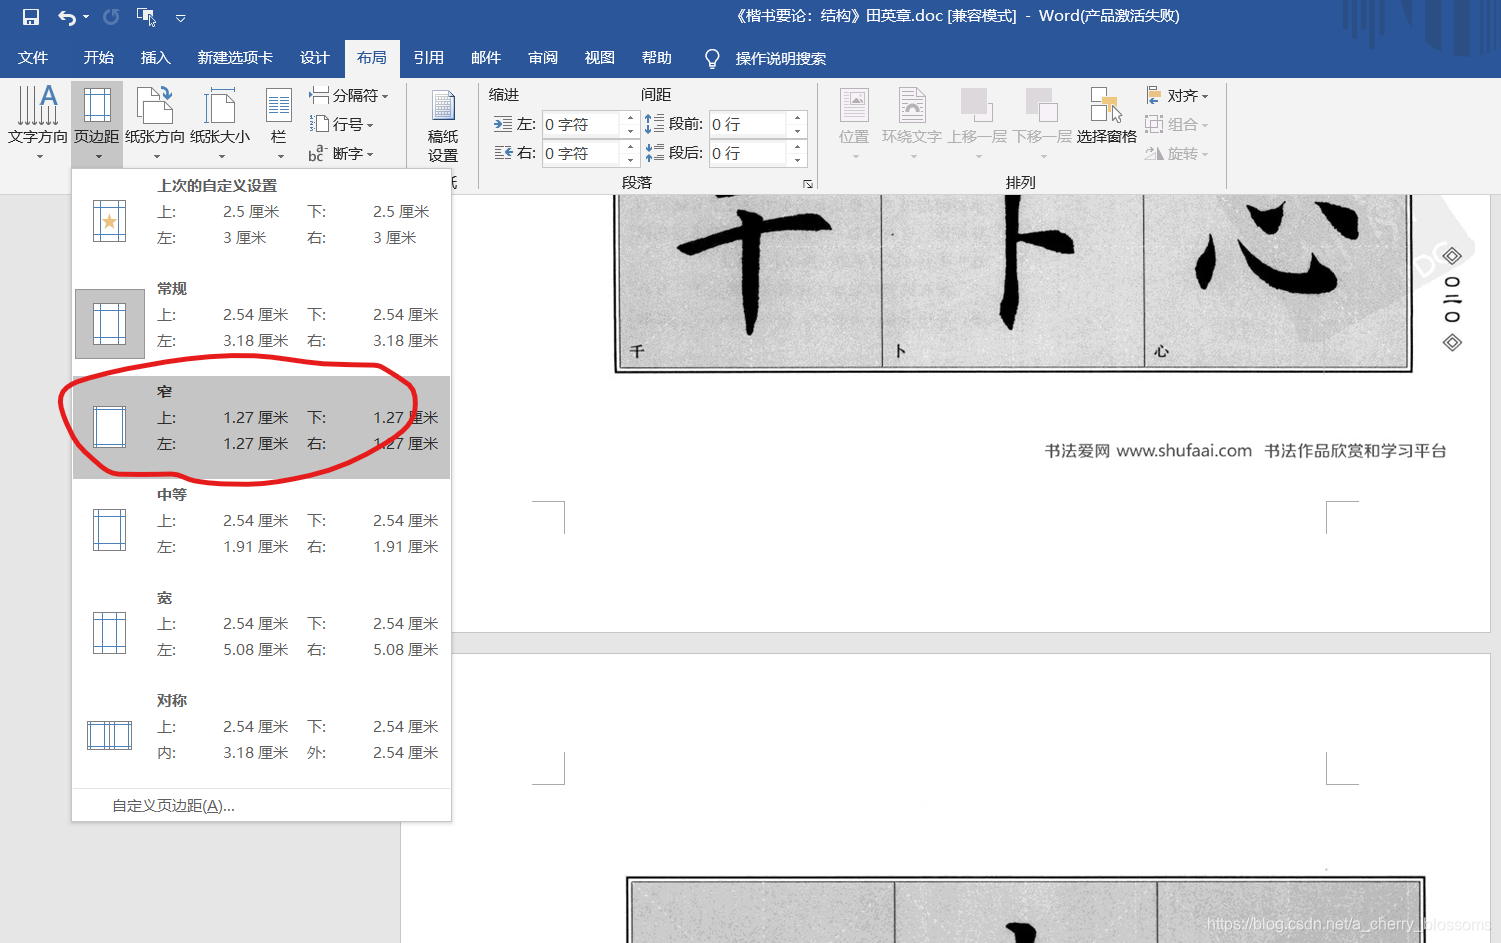Image resolution: width=1501 pixels, height=943 pixels.
Task: Switch to the 插入 tab
Action: [155, 58]
